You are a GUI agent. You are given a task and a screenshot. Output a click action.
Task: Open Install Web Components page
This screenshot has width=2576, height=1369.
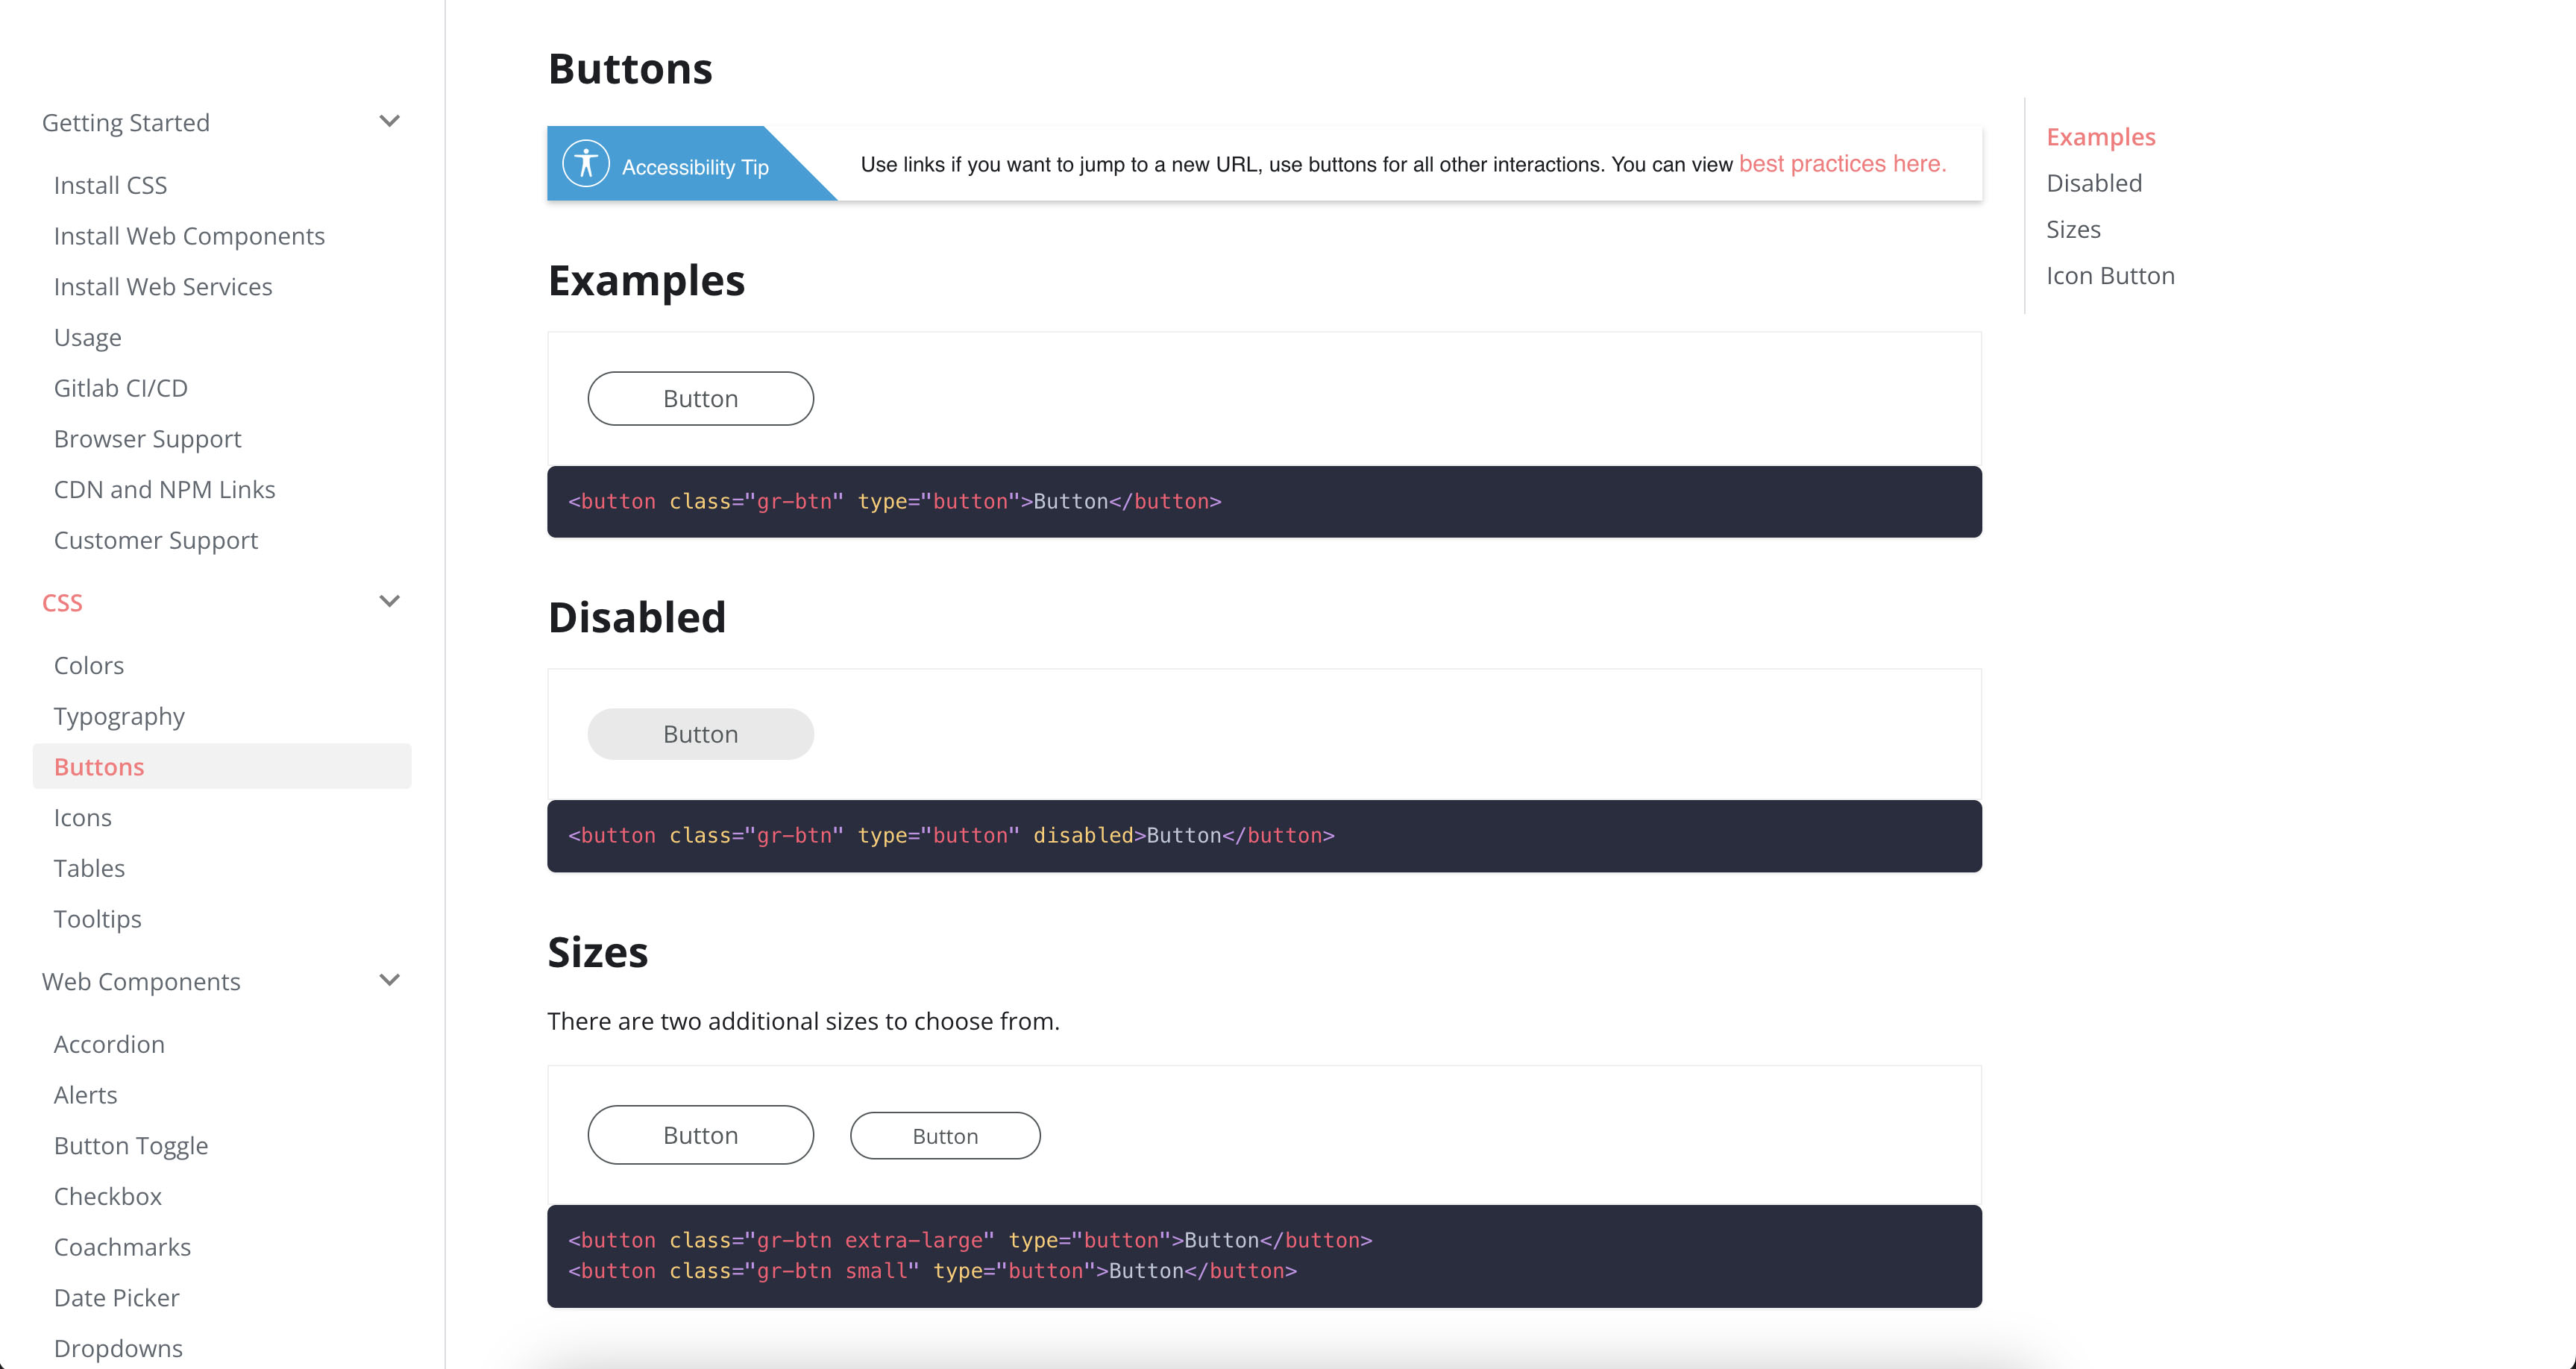(x=189, y=236)
